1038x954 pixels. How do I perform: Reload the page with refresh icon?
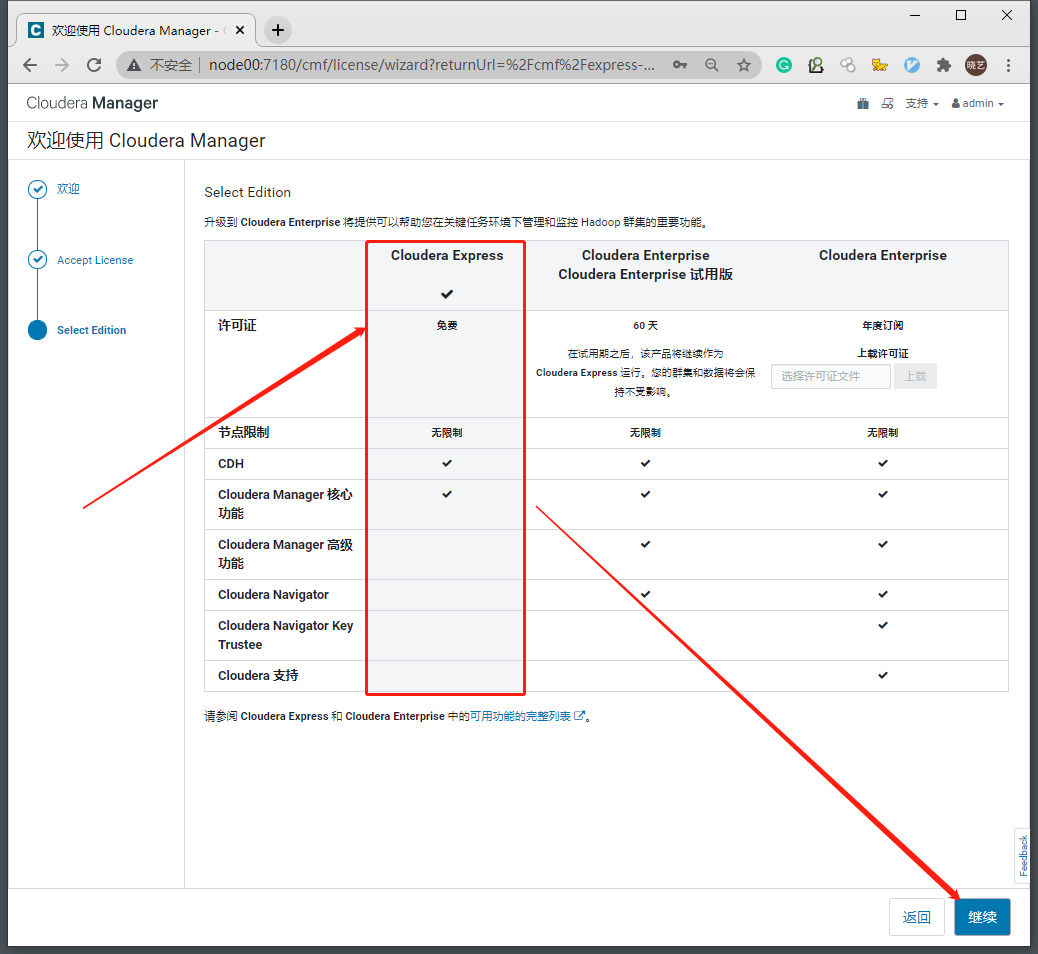click(x=94, y=65)
